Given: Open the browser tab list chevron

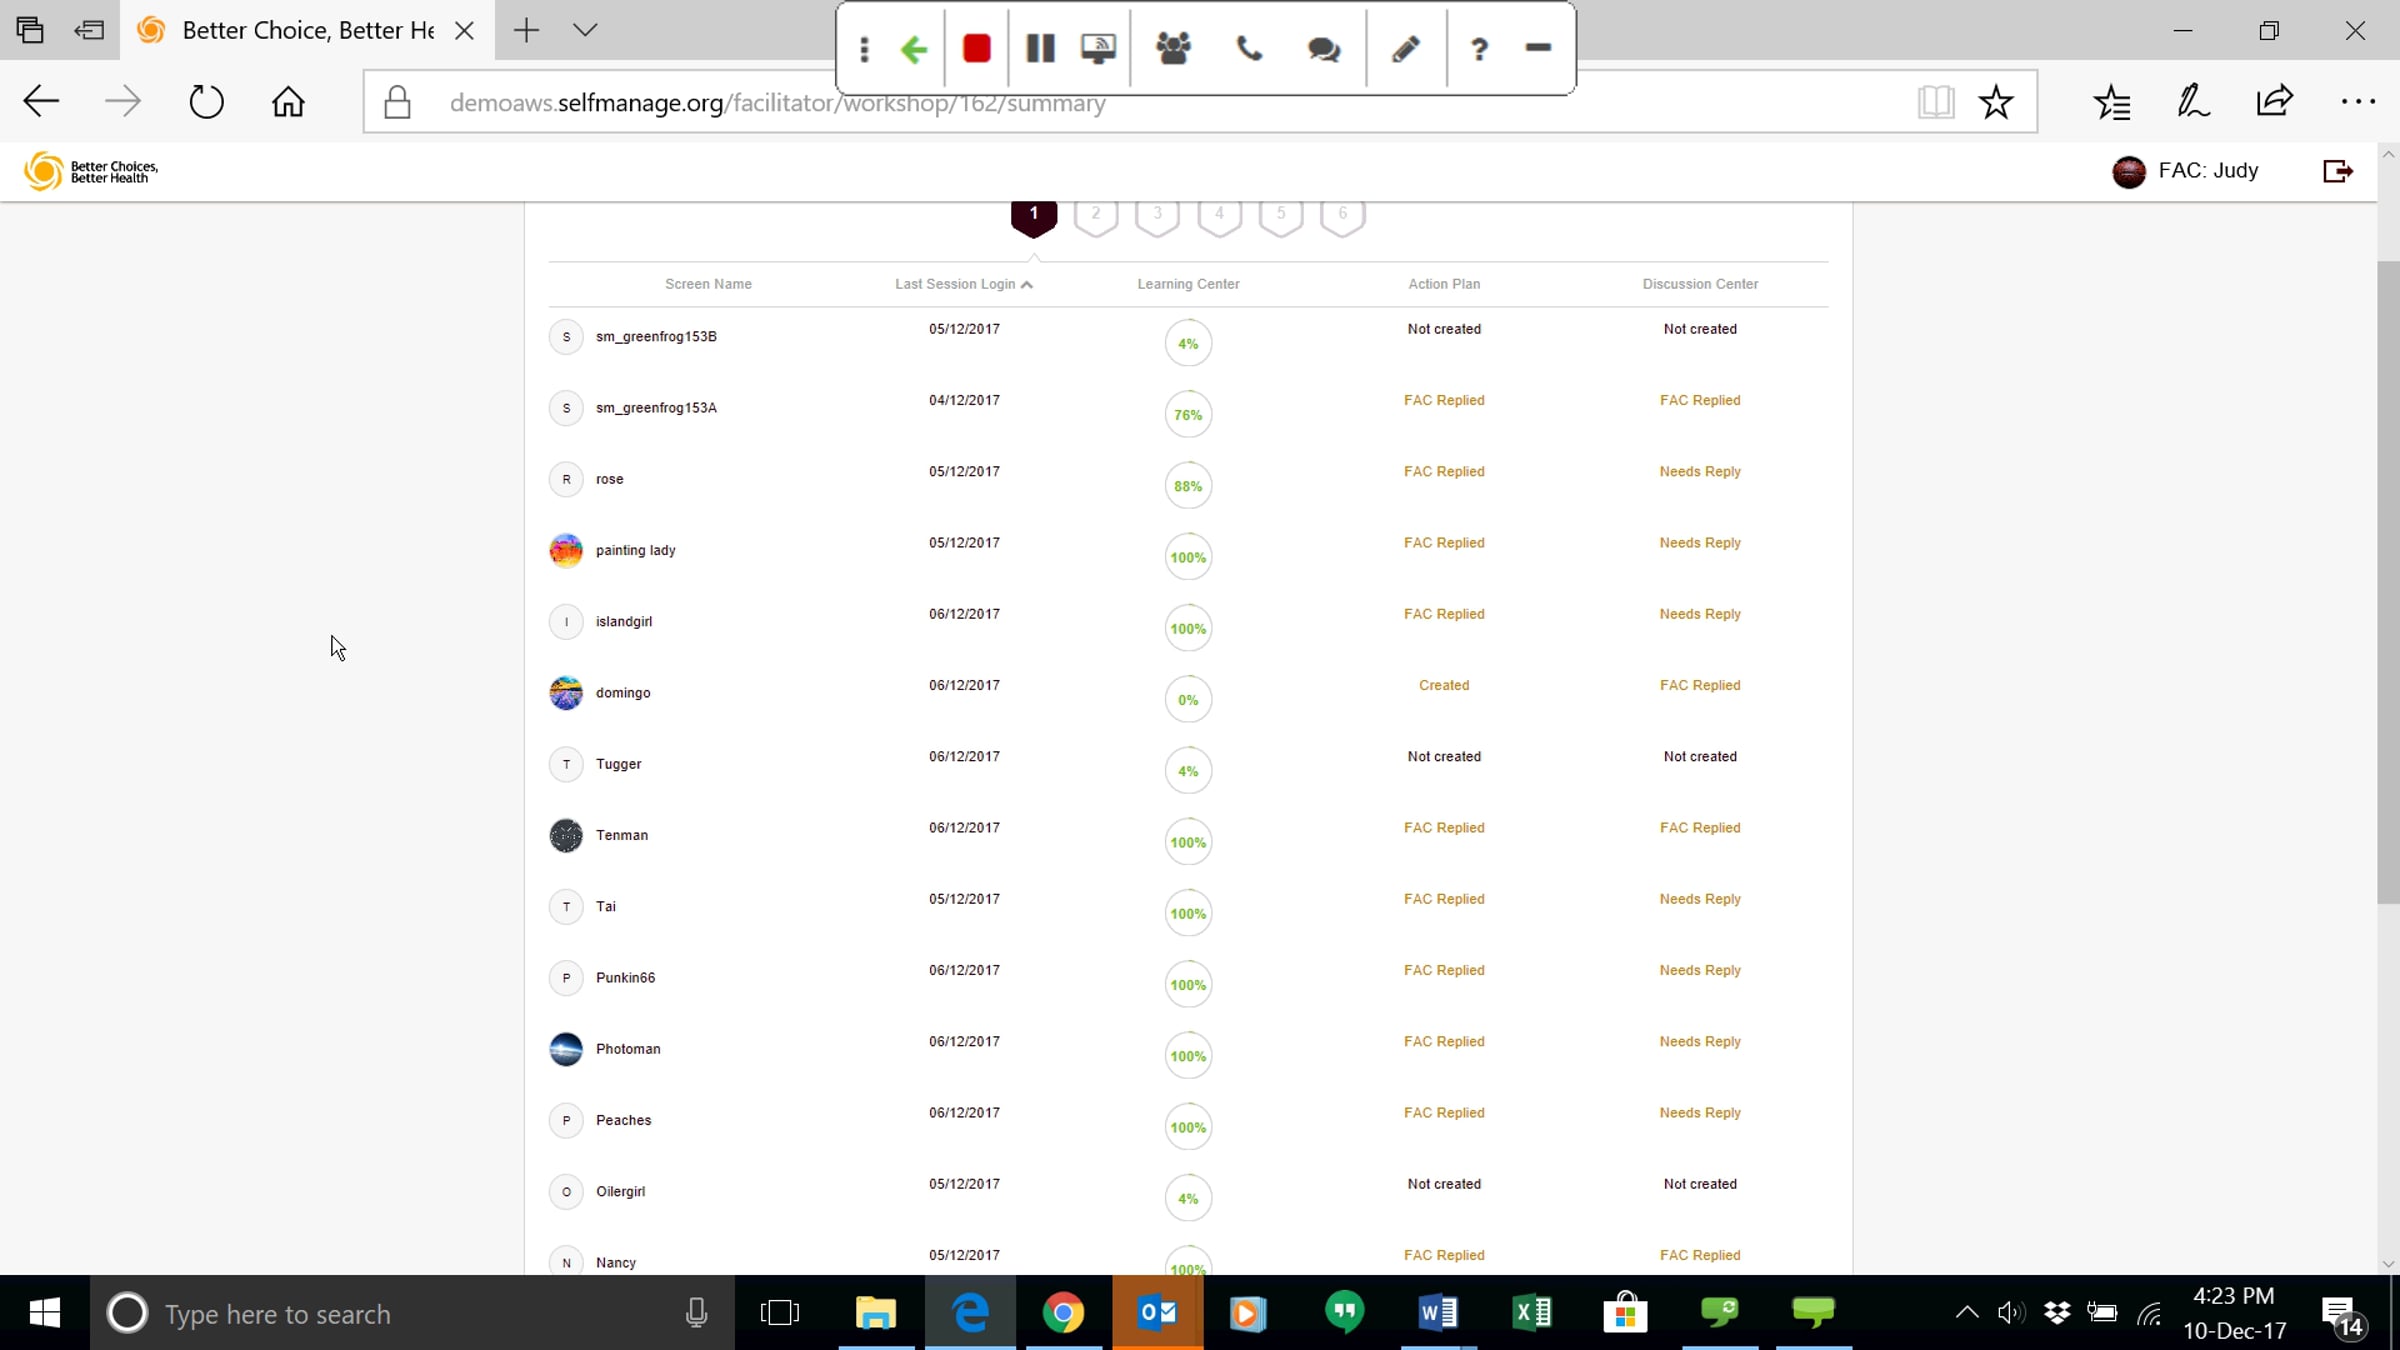Looking at the screenshot, I should 585,30.
